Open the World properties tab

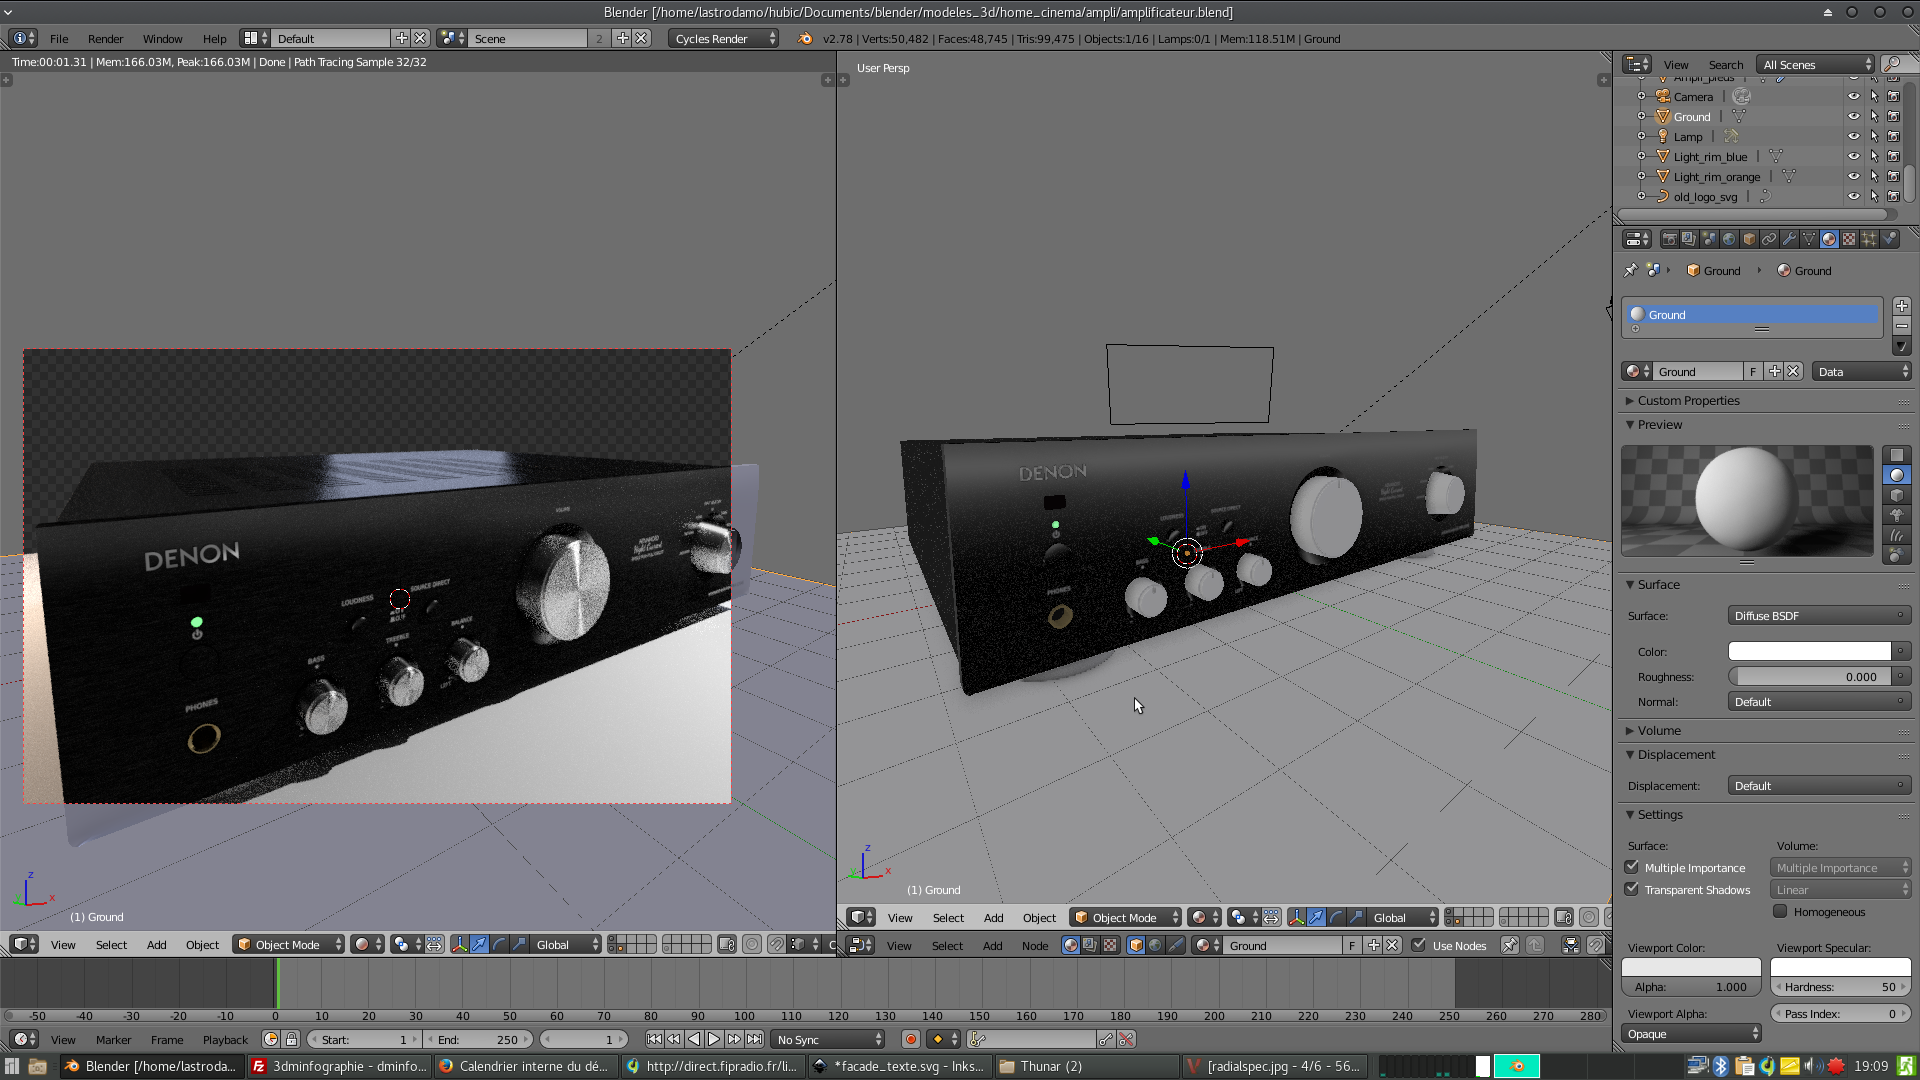pos(1729,239)
